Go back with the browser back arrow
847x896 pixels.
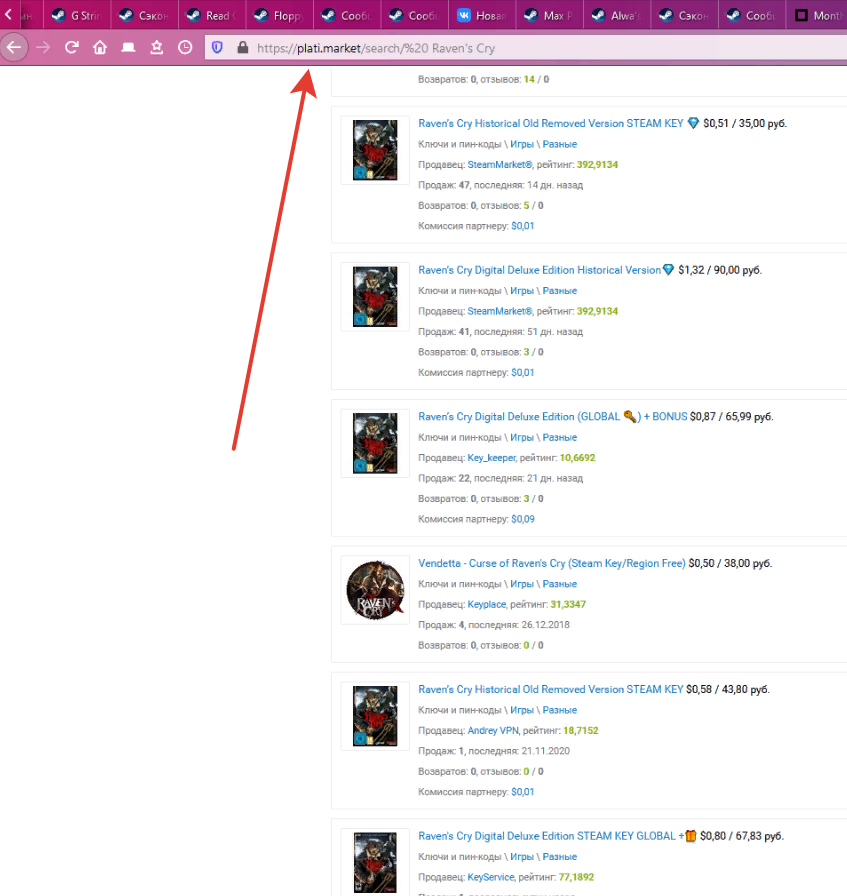tap(14, 47)
